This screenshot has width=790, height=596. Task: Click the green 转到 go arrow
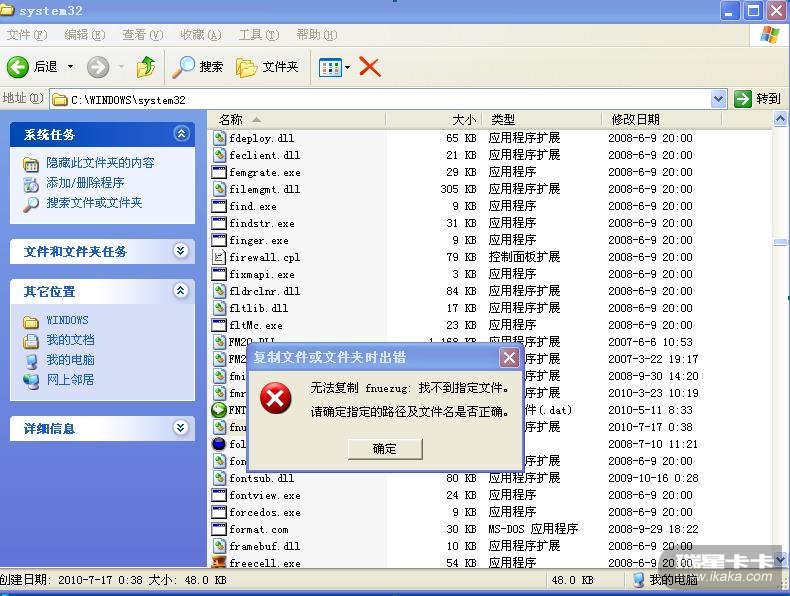point(743,99)
